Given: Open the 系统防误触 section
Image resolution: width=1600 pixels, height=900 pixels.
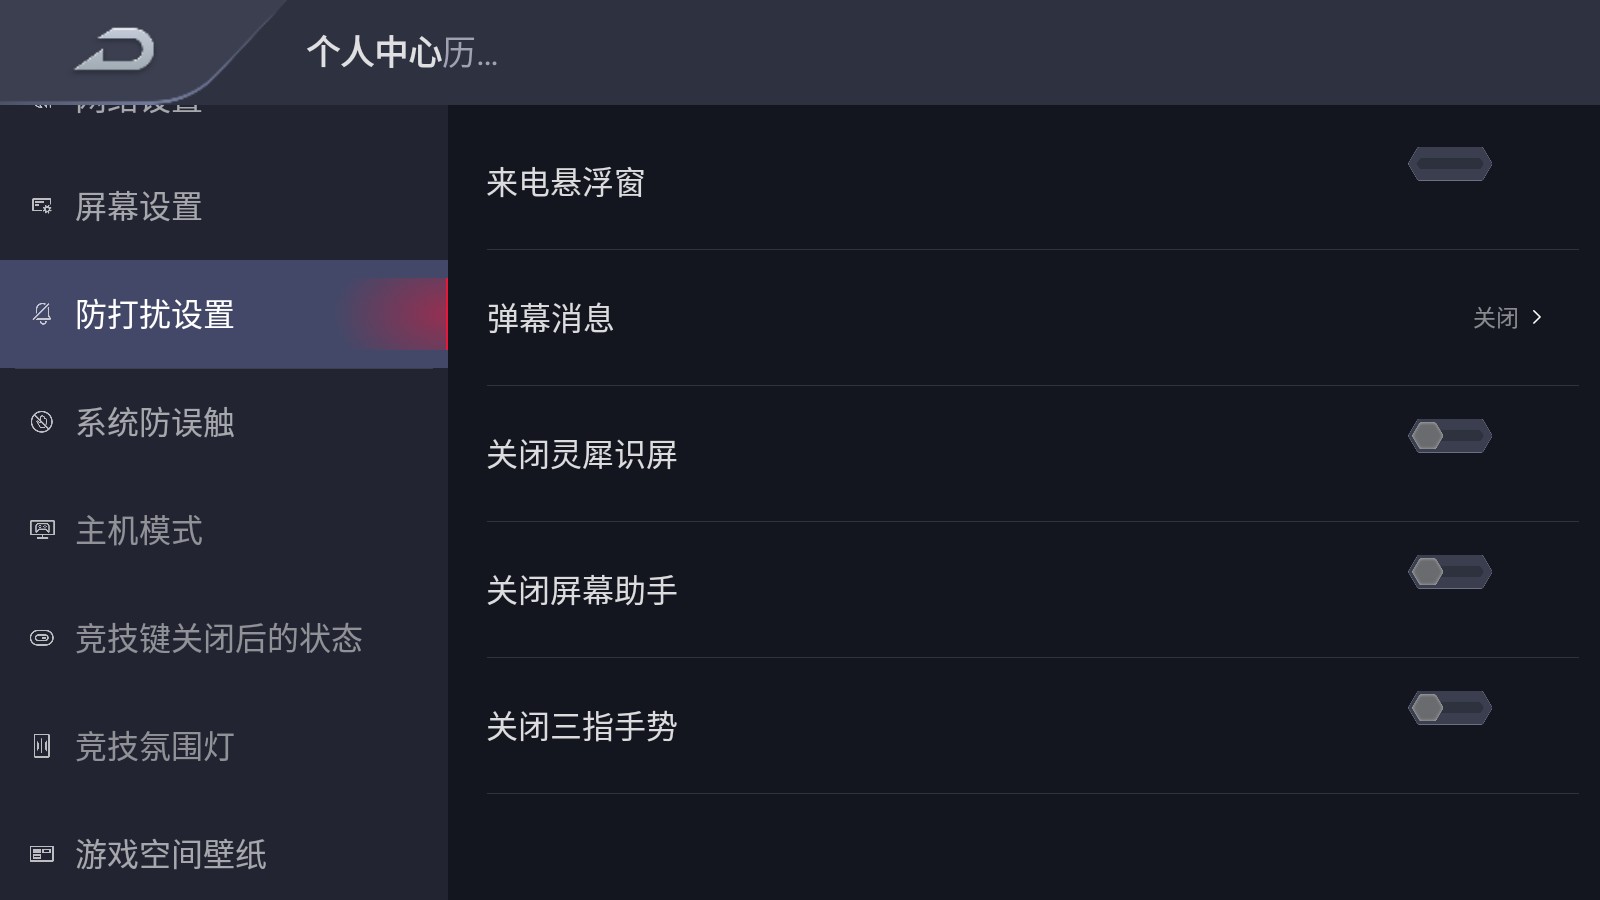Looking at the screenshot, I should coord(155,423).
